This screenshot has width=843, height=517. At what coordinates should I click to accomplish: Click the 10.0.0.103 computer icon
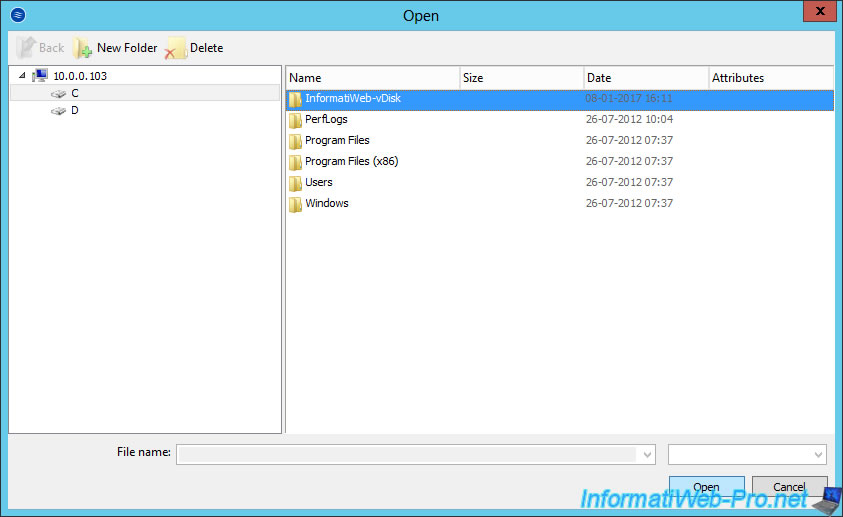[x=40, y=76]
